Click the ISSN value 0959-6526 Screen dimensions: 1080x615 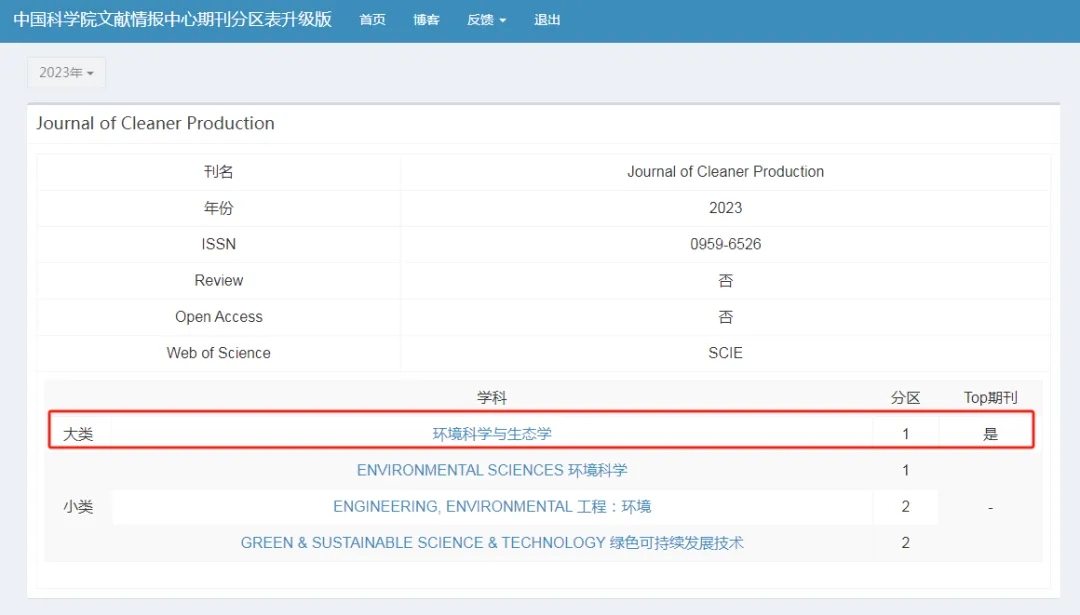[725, 244]
